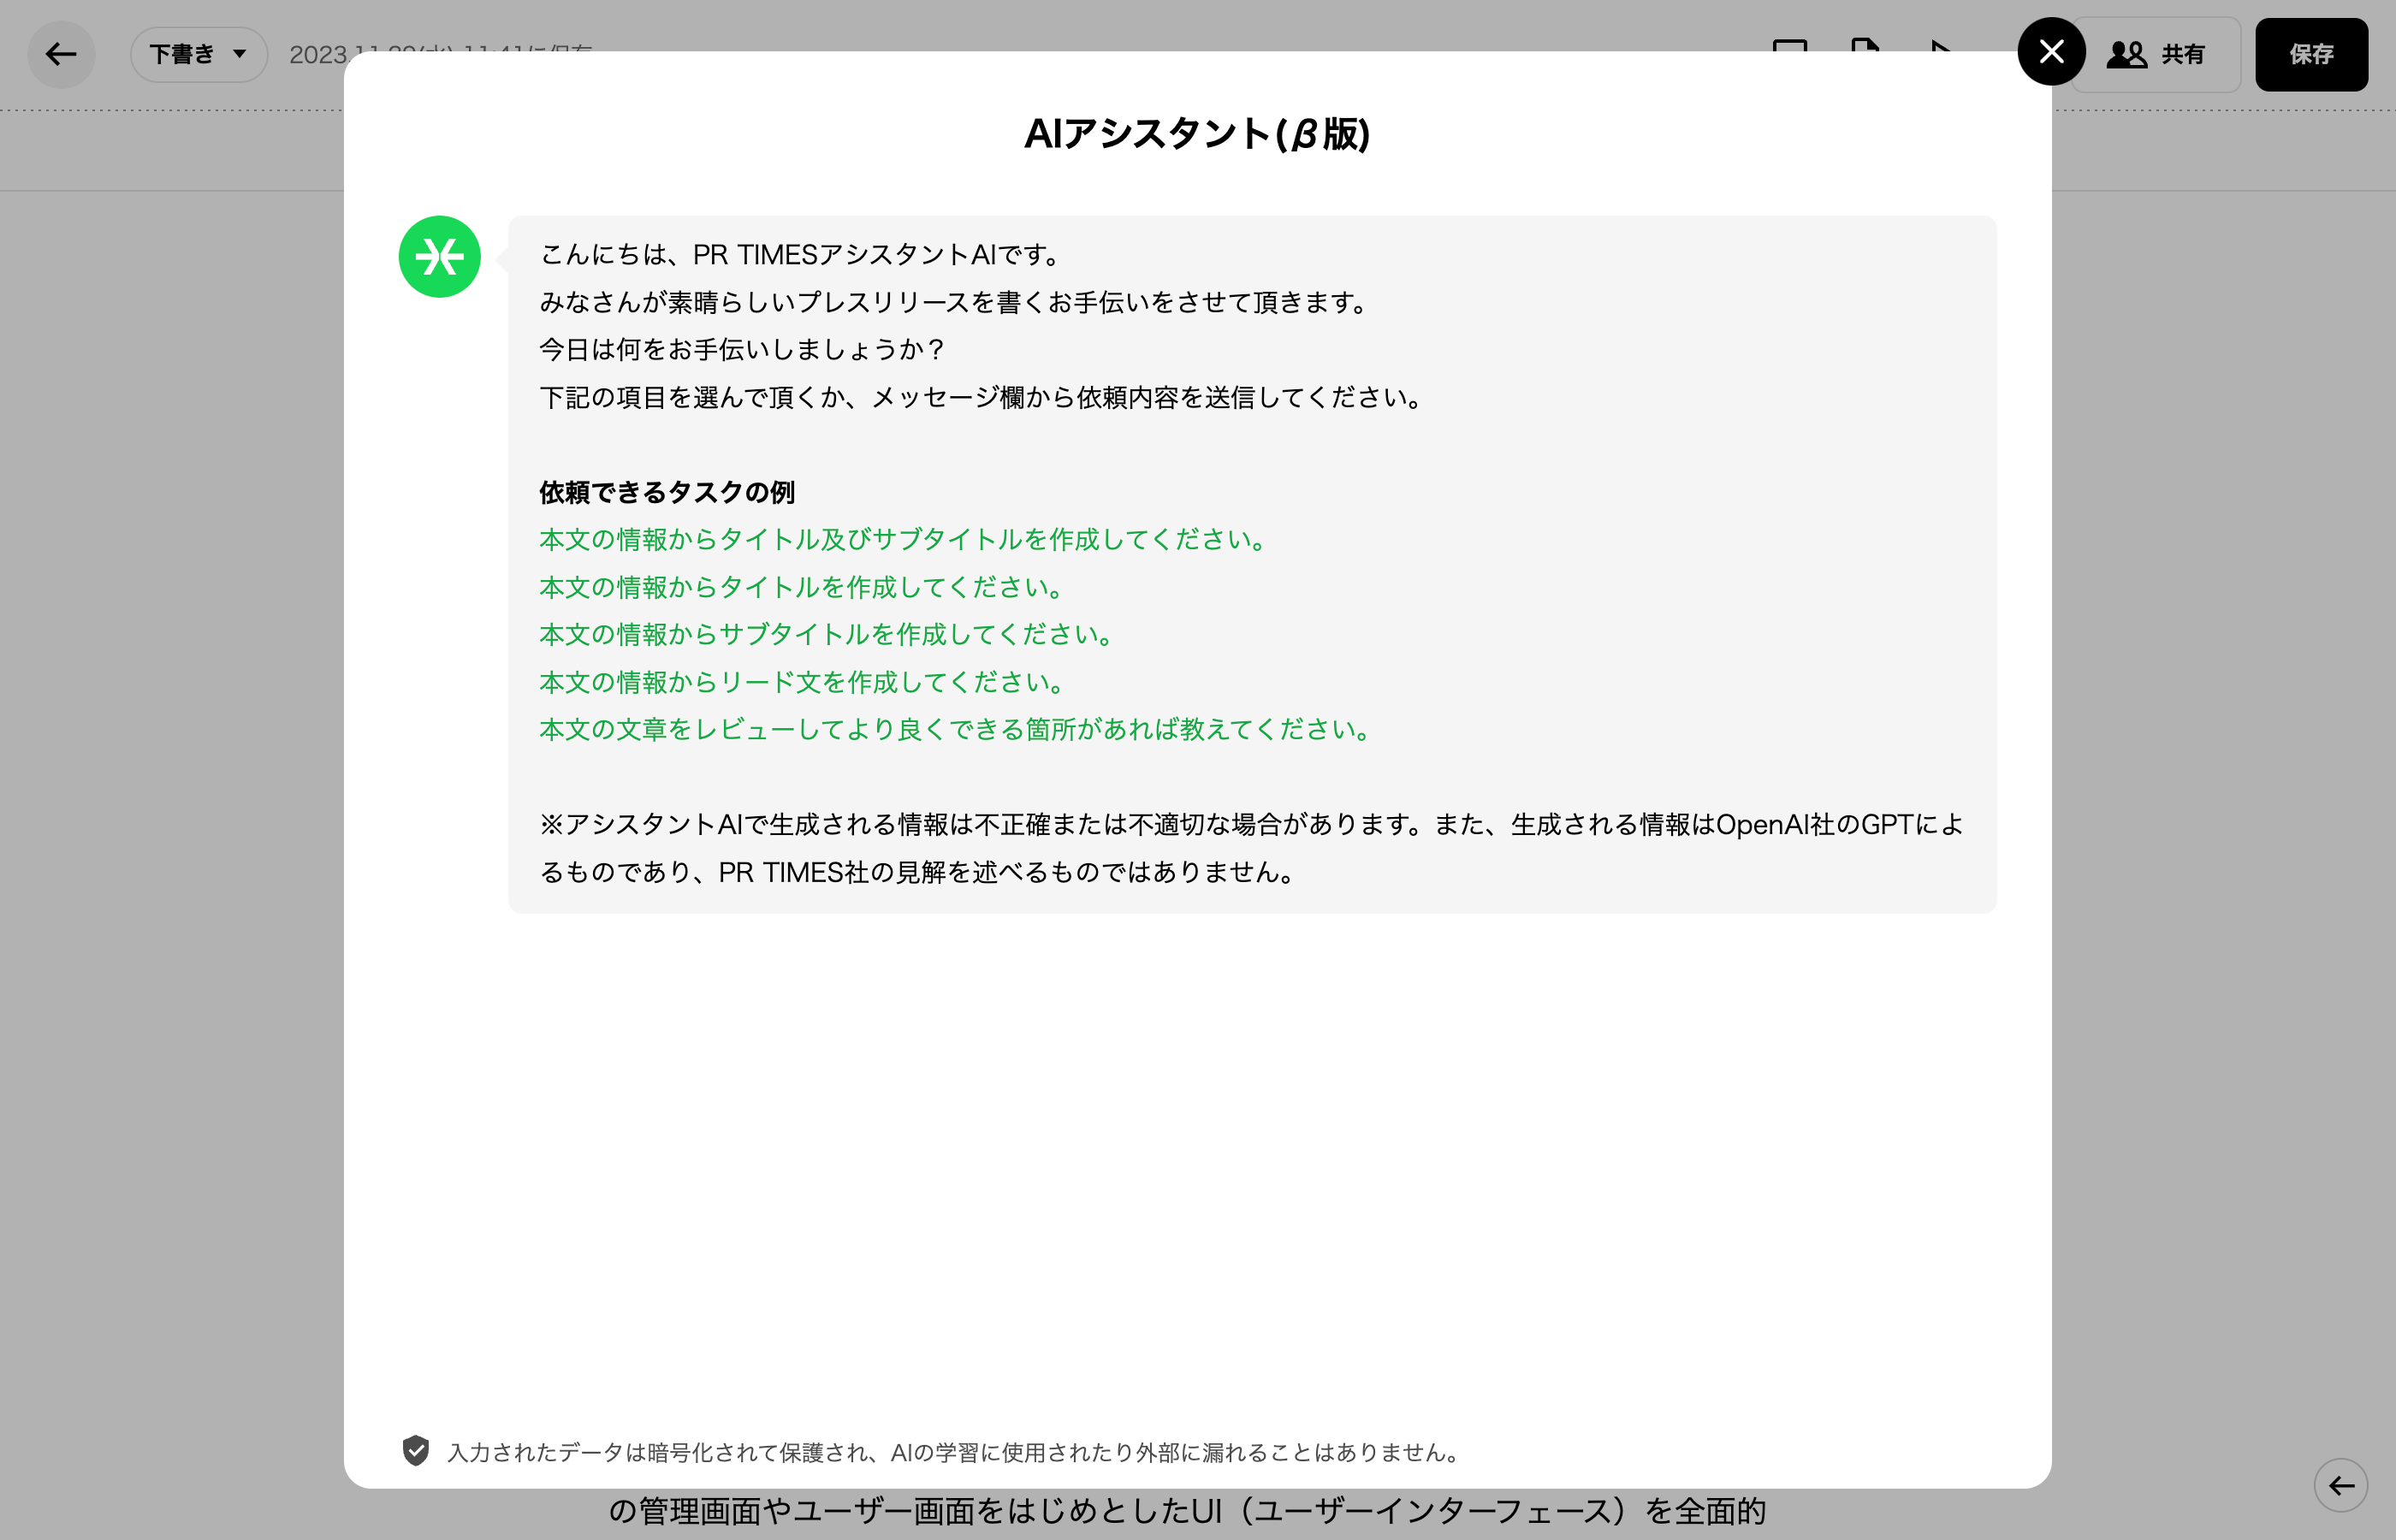The height and width of the screenshot is (1540, 2396).
Task: Click the document preview icon in toolbar
Action: [x=1867, y=52]
